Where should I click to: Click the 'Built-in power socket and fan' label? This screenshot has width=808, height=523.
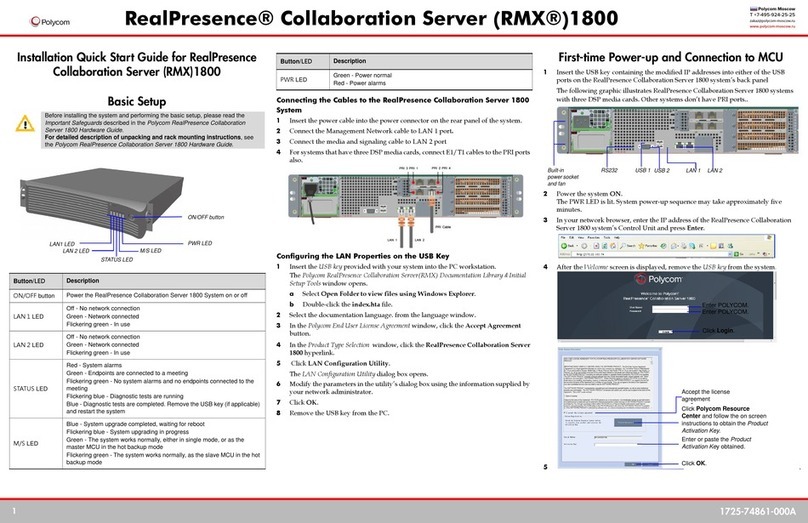point(563,177)
